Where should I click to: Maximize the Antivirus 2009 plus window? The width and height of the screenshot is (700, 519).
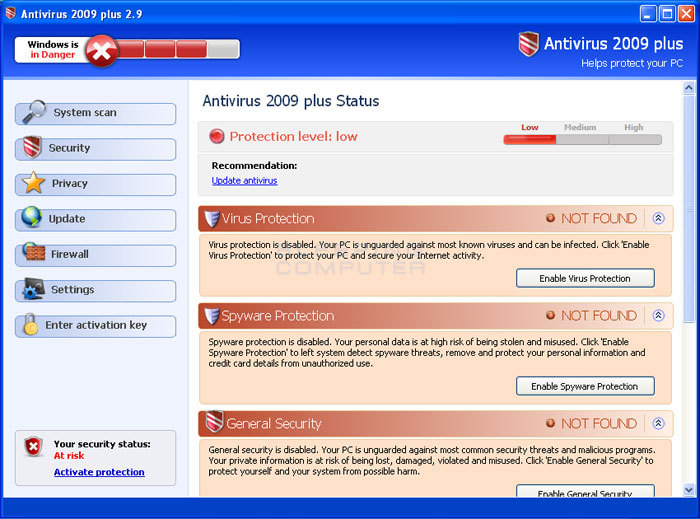[667, 13]
